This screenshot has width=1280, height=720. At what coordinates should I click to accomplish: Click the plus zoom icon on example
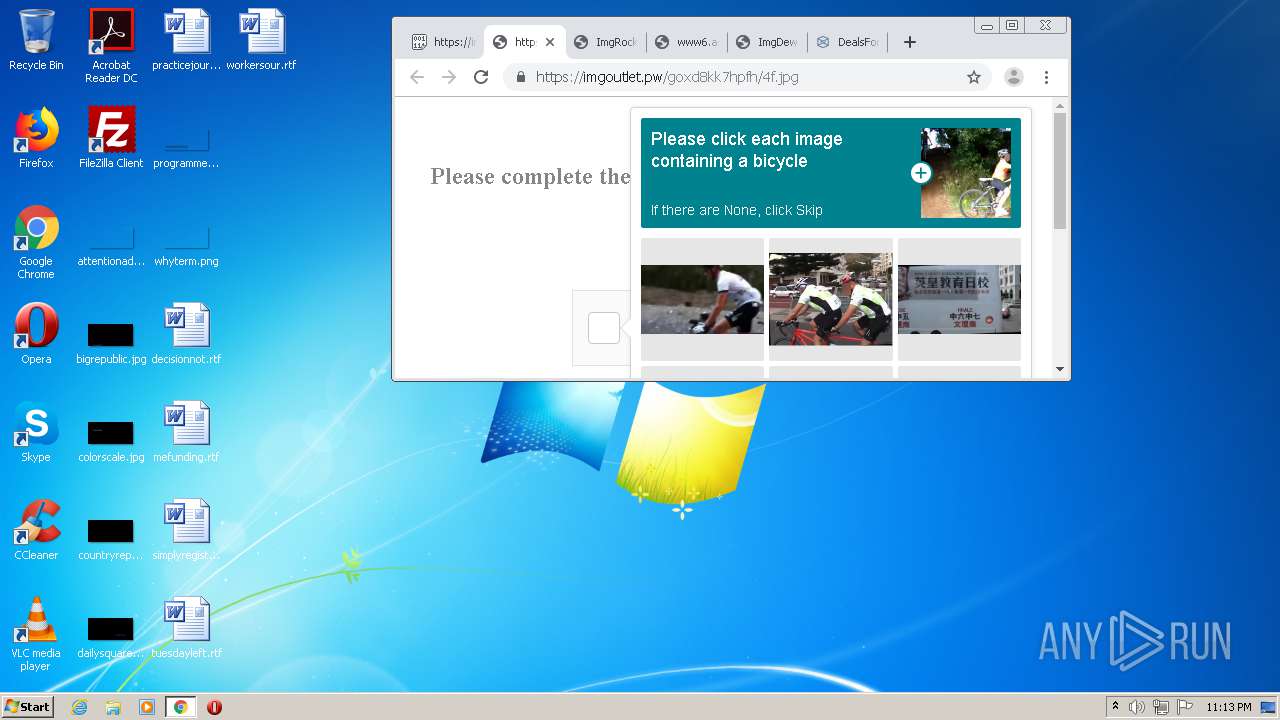click(921, 173)
